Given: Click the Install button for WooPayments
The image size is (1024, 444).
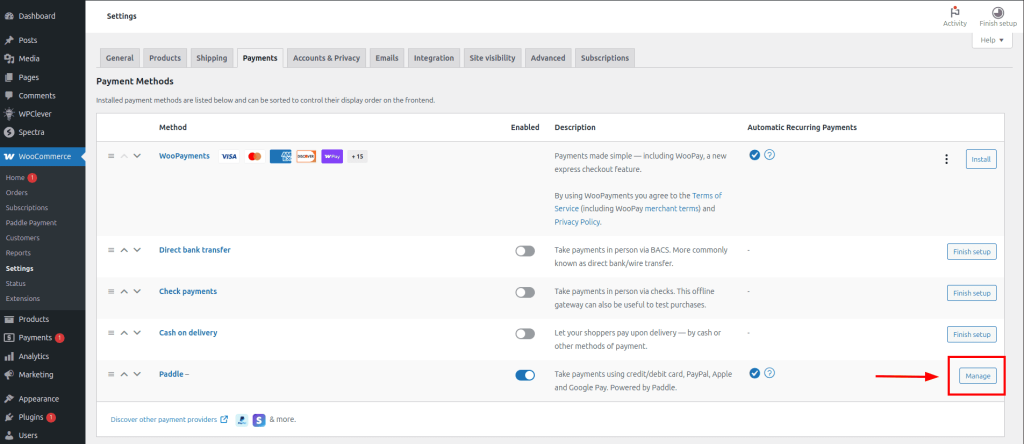Looking at the screenshot, I should (x=981, y=159).
